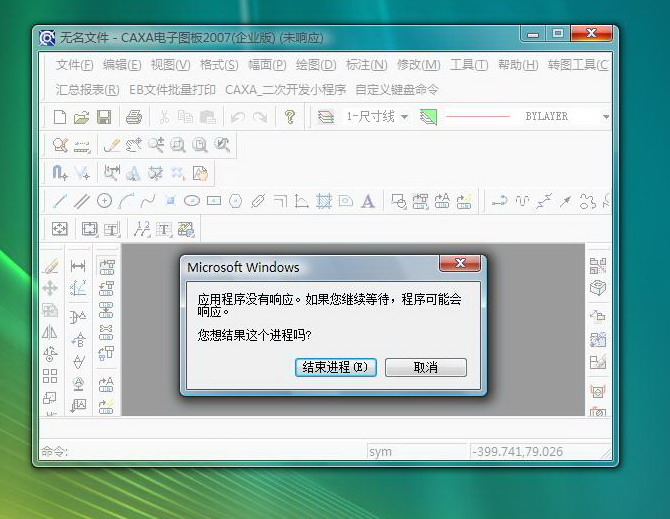Viewport: 670px width, 519px height.
Task: Open the EB文件批量打印 menu
Action: tap(172, 90)
